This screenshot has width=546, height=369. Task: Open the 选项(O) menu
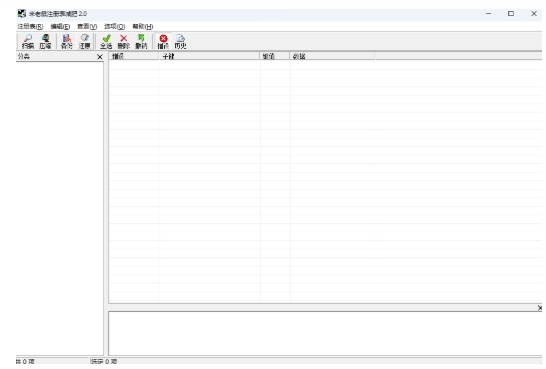pos(115,26)
